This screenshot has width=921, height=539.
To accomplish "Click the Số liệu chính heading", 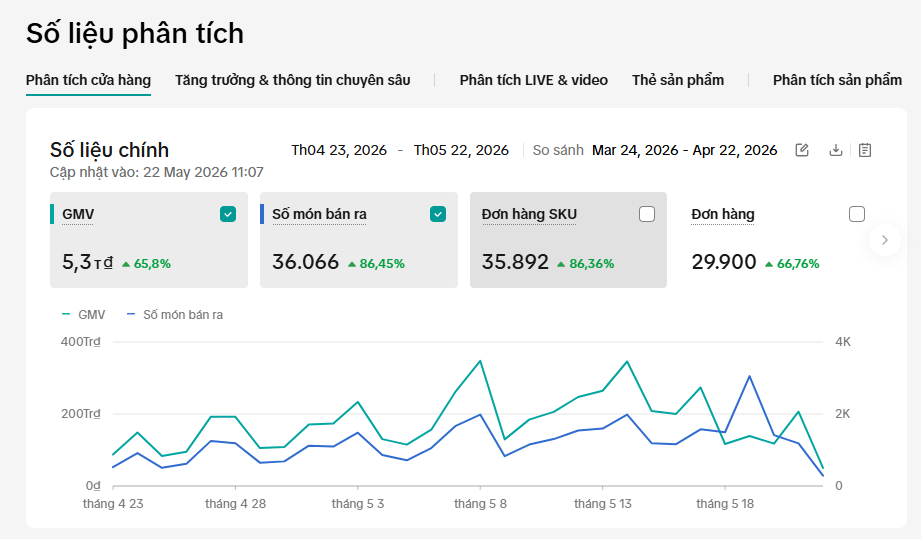I will [x=109, y=150].
